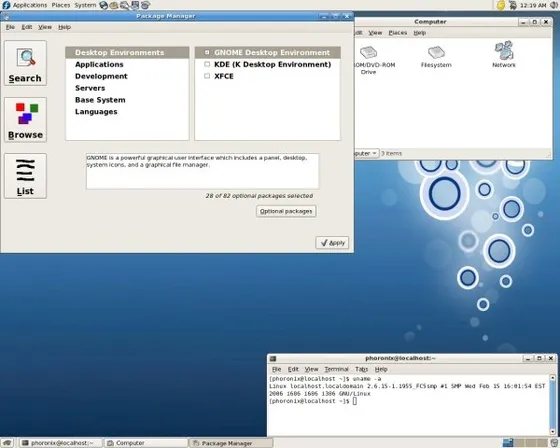Viewport: 560px width, 448px height.
Task: Click the terminal scrollbar up arrow
Action: (553, 378)
